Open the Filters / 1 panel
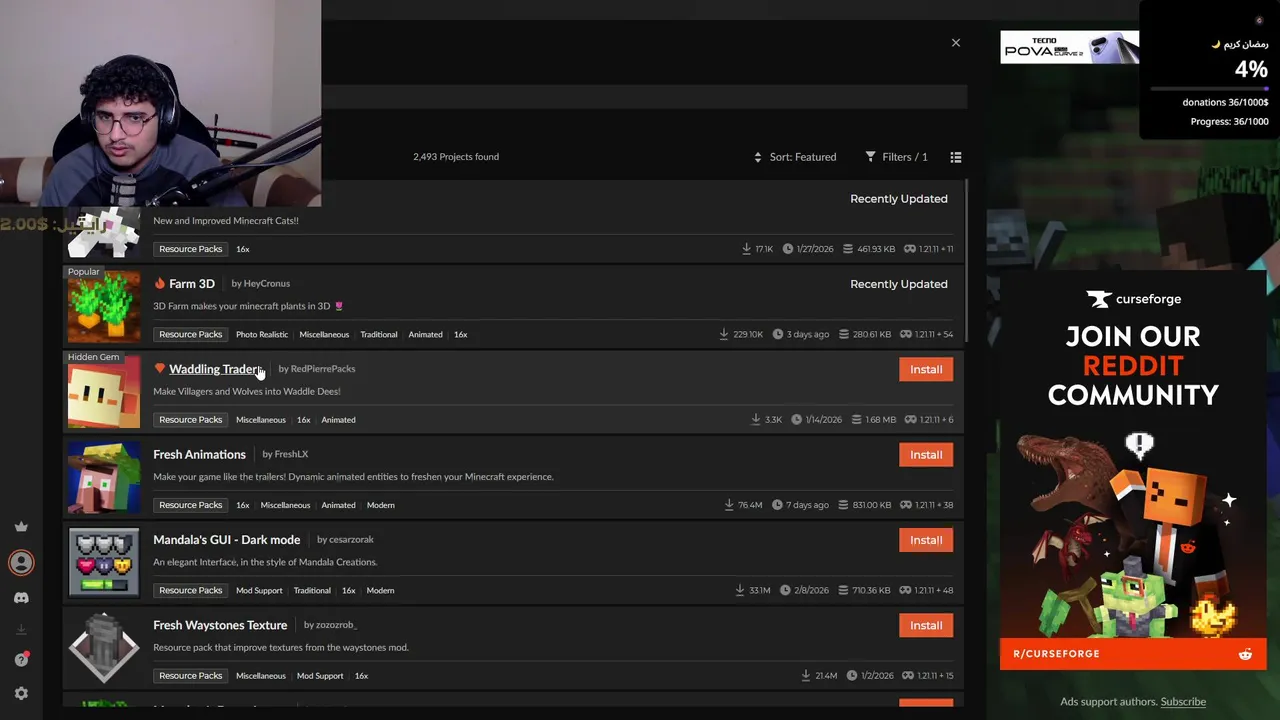 896,157
